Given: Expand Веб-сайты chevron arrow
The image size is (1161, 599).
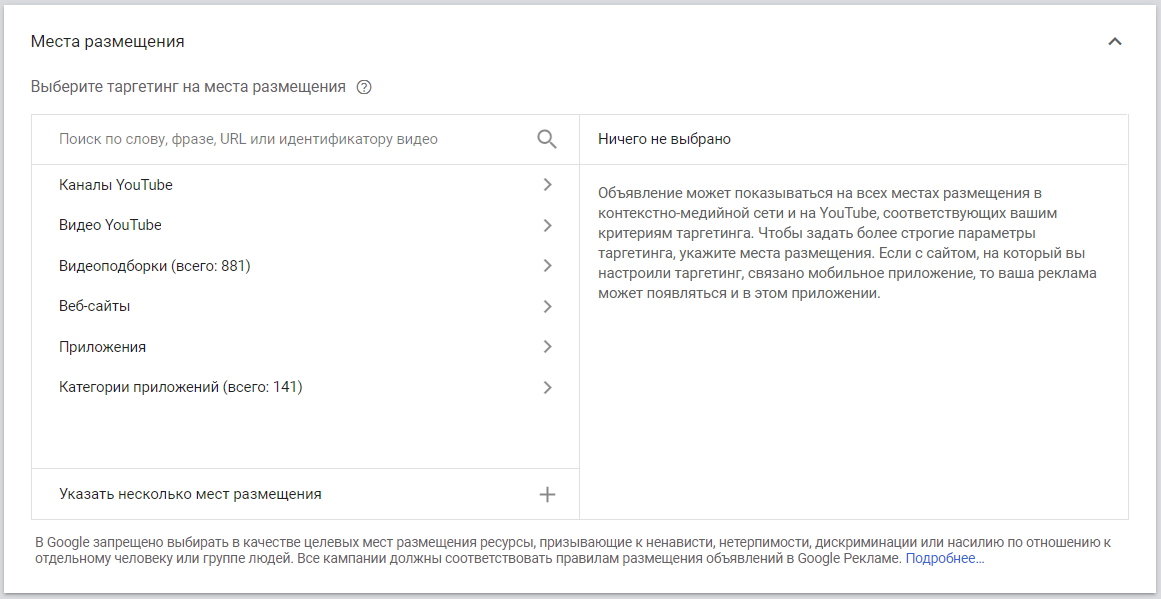Looking at the screenshot, I should [x=548, y=307].
